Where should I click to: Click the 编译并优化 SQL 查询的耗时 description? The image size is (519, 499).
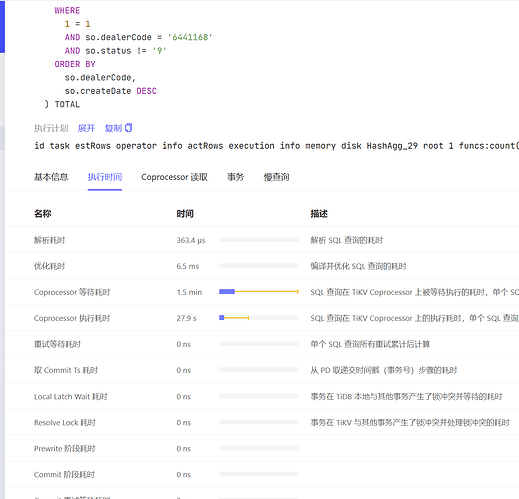coord(358,266)
